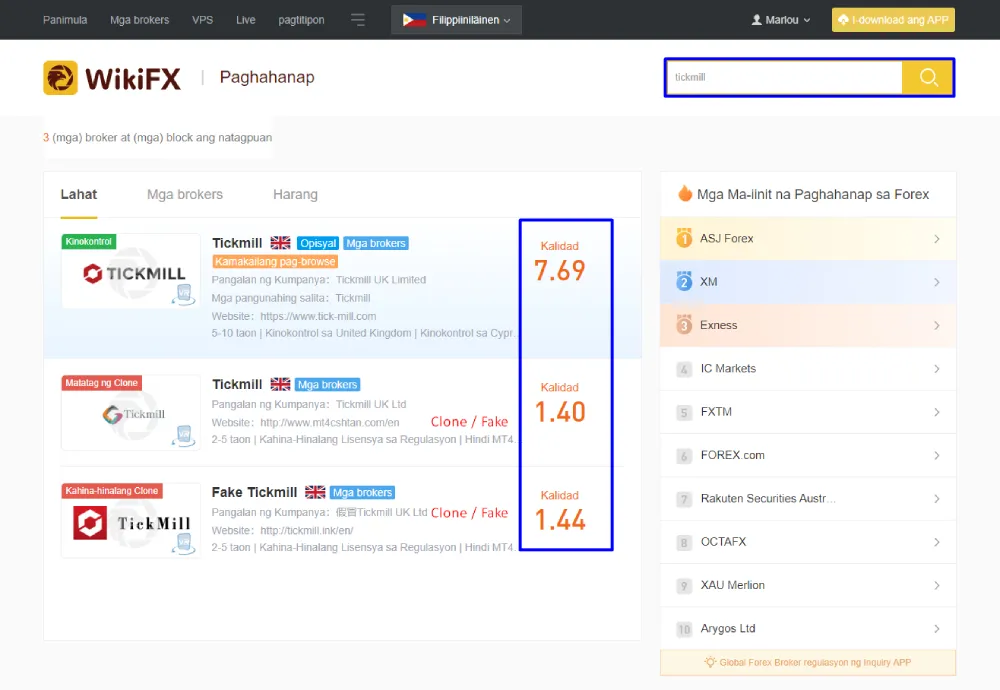Expand the Arygos Ltd row chevron
This screenshot has height=690, width=1000.
[936, 629]
